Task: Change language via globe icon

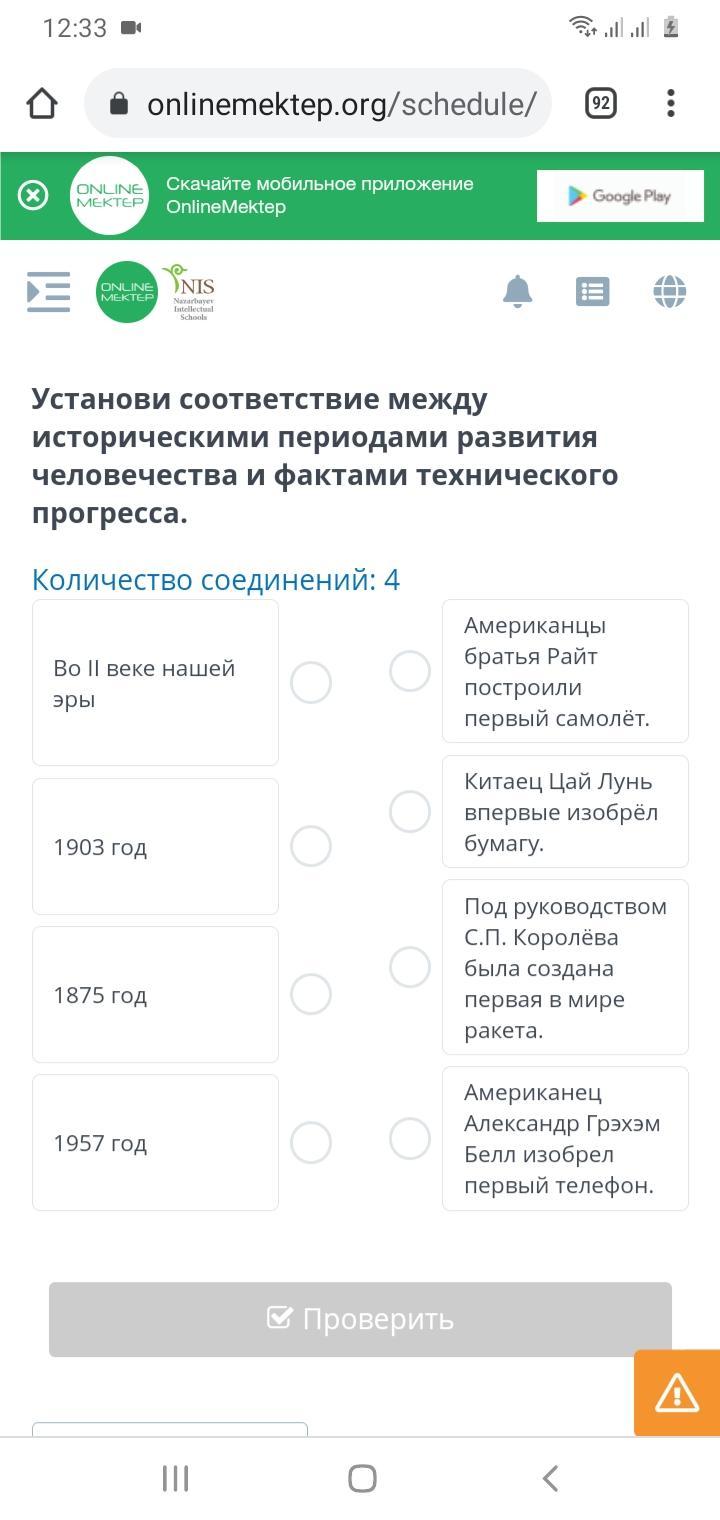Action: pyautogui.click(x=669, y=291)
